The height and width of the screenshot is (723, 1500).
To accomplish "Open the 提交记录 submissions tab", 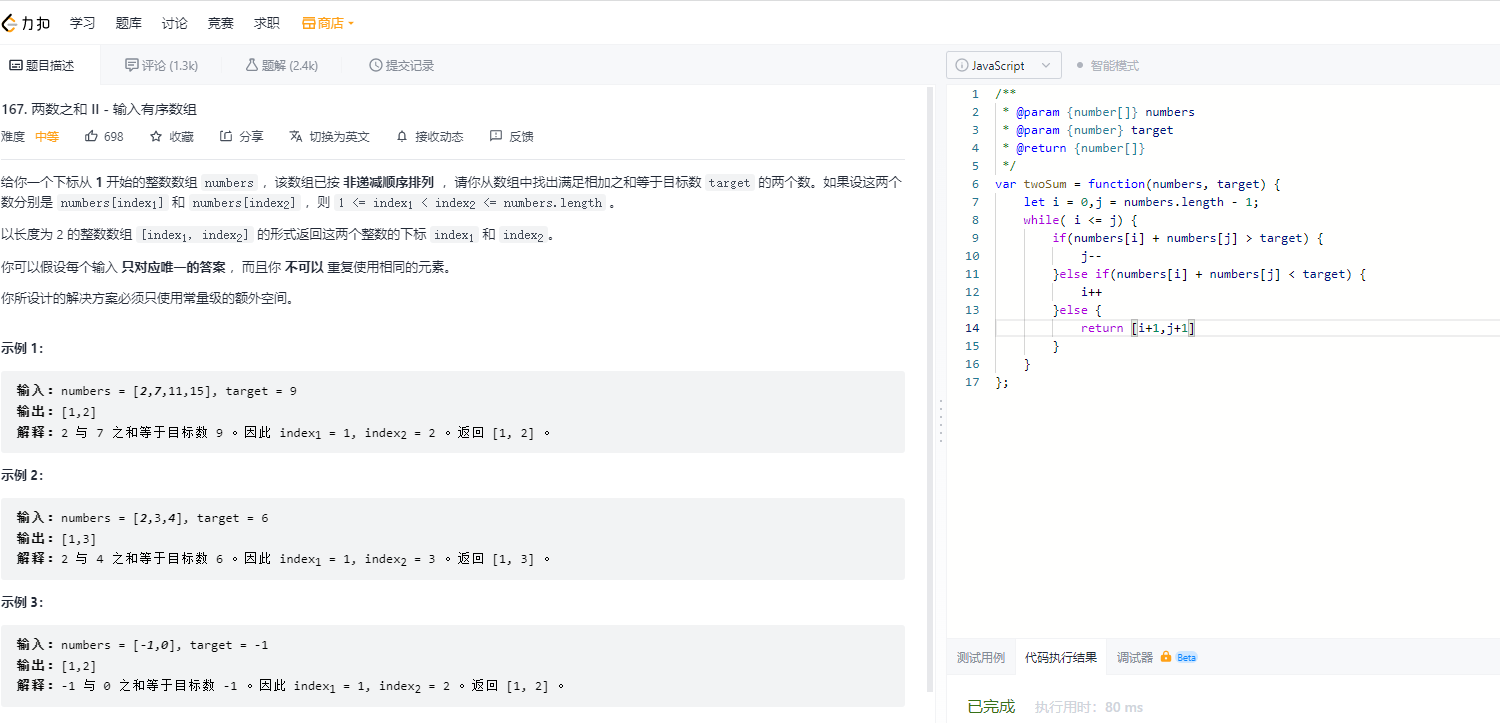I will (401, 66).
